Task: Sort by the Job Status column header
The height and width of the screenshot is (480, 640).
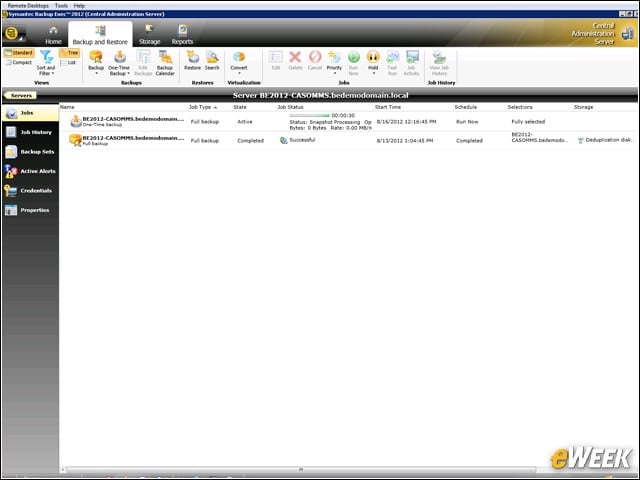Action: click(x=290, y=107)
